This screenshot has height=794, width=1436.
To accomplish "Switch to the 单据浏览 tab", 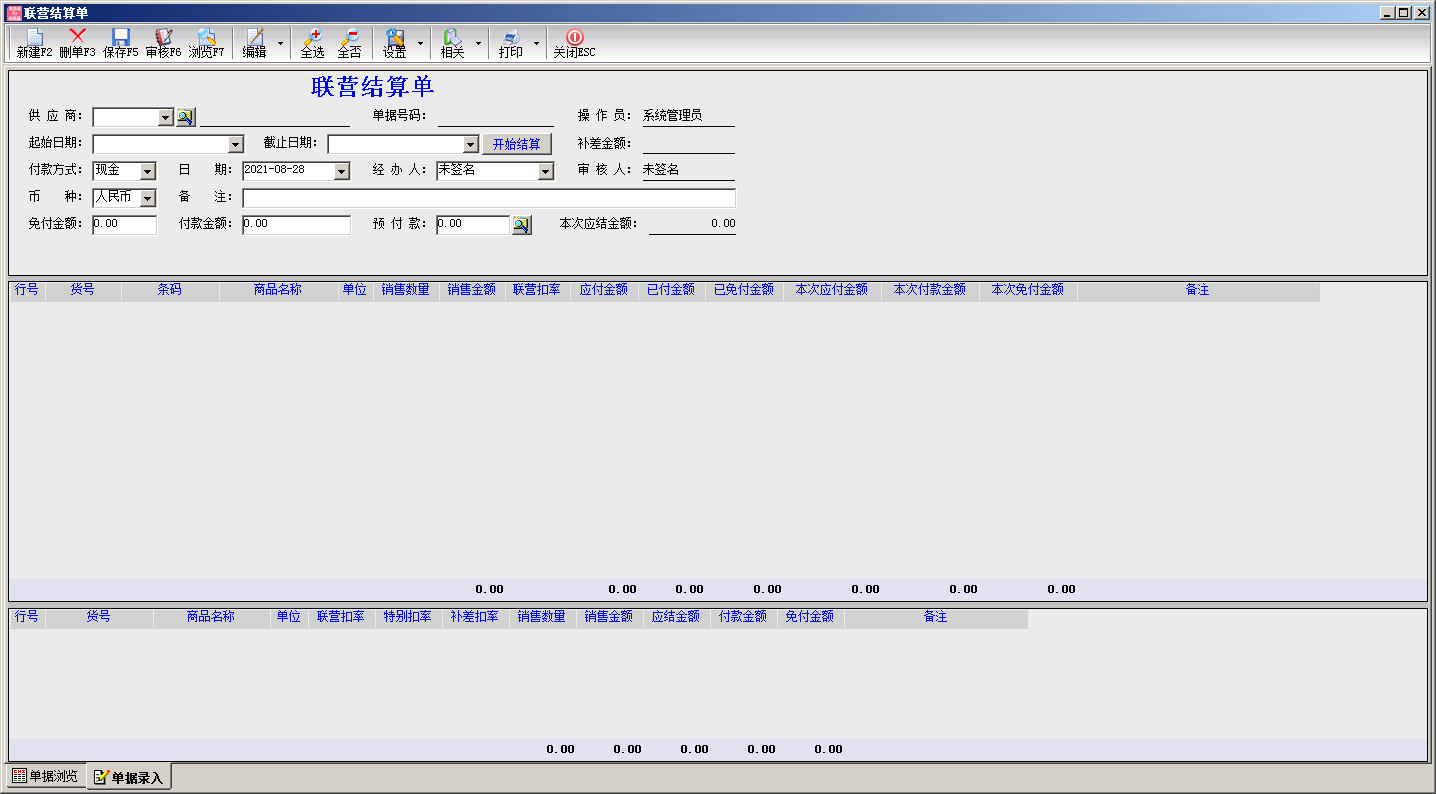I will tap(44, 776).
